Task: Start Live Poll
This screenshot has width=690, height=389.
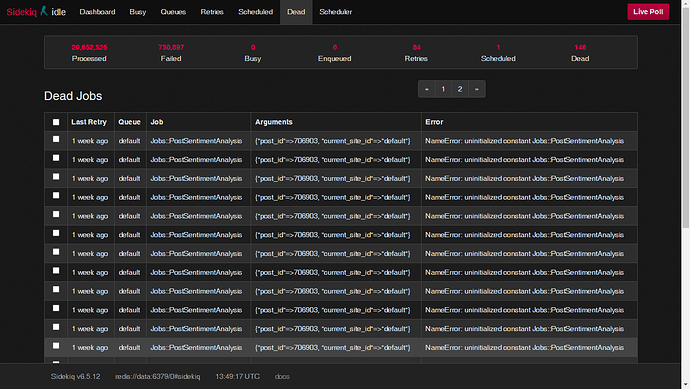Action: coord(648,12)
